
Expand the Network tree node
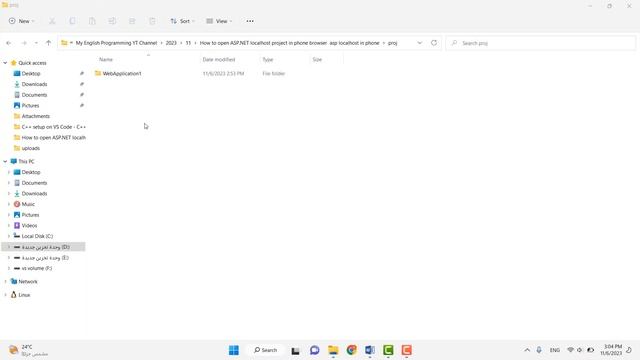pos(5,282)
